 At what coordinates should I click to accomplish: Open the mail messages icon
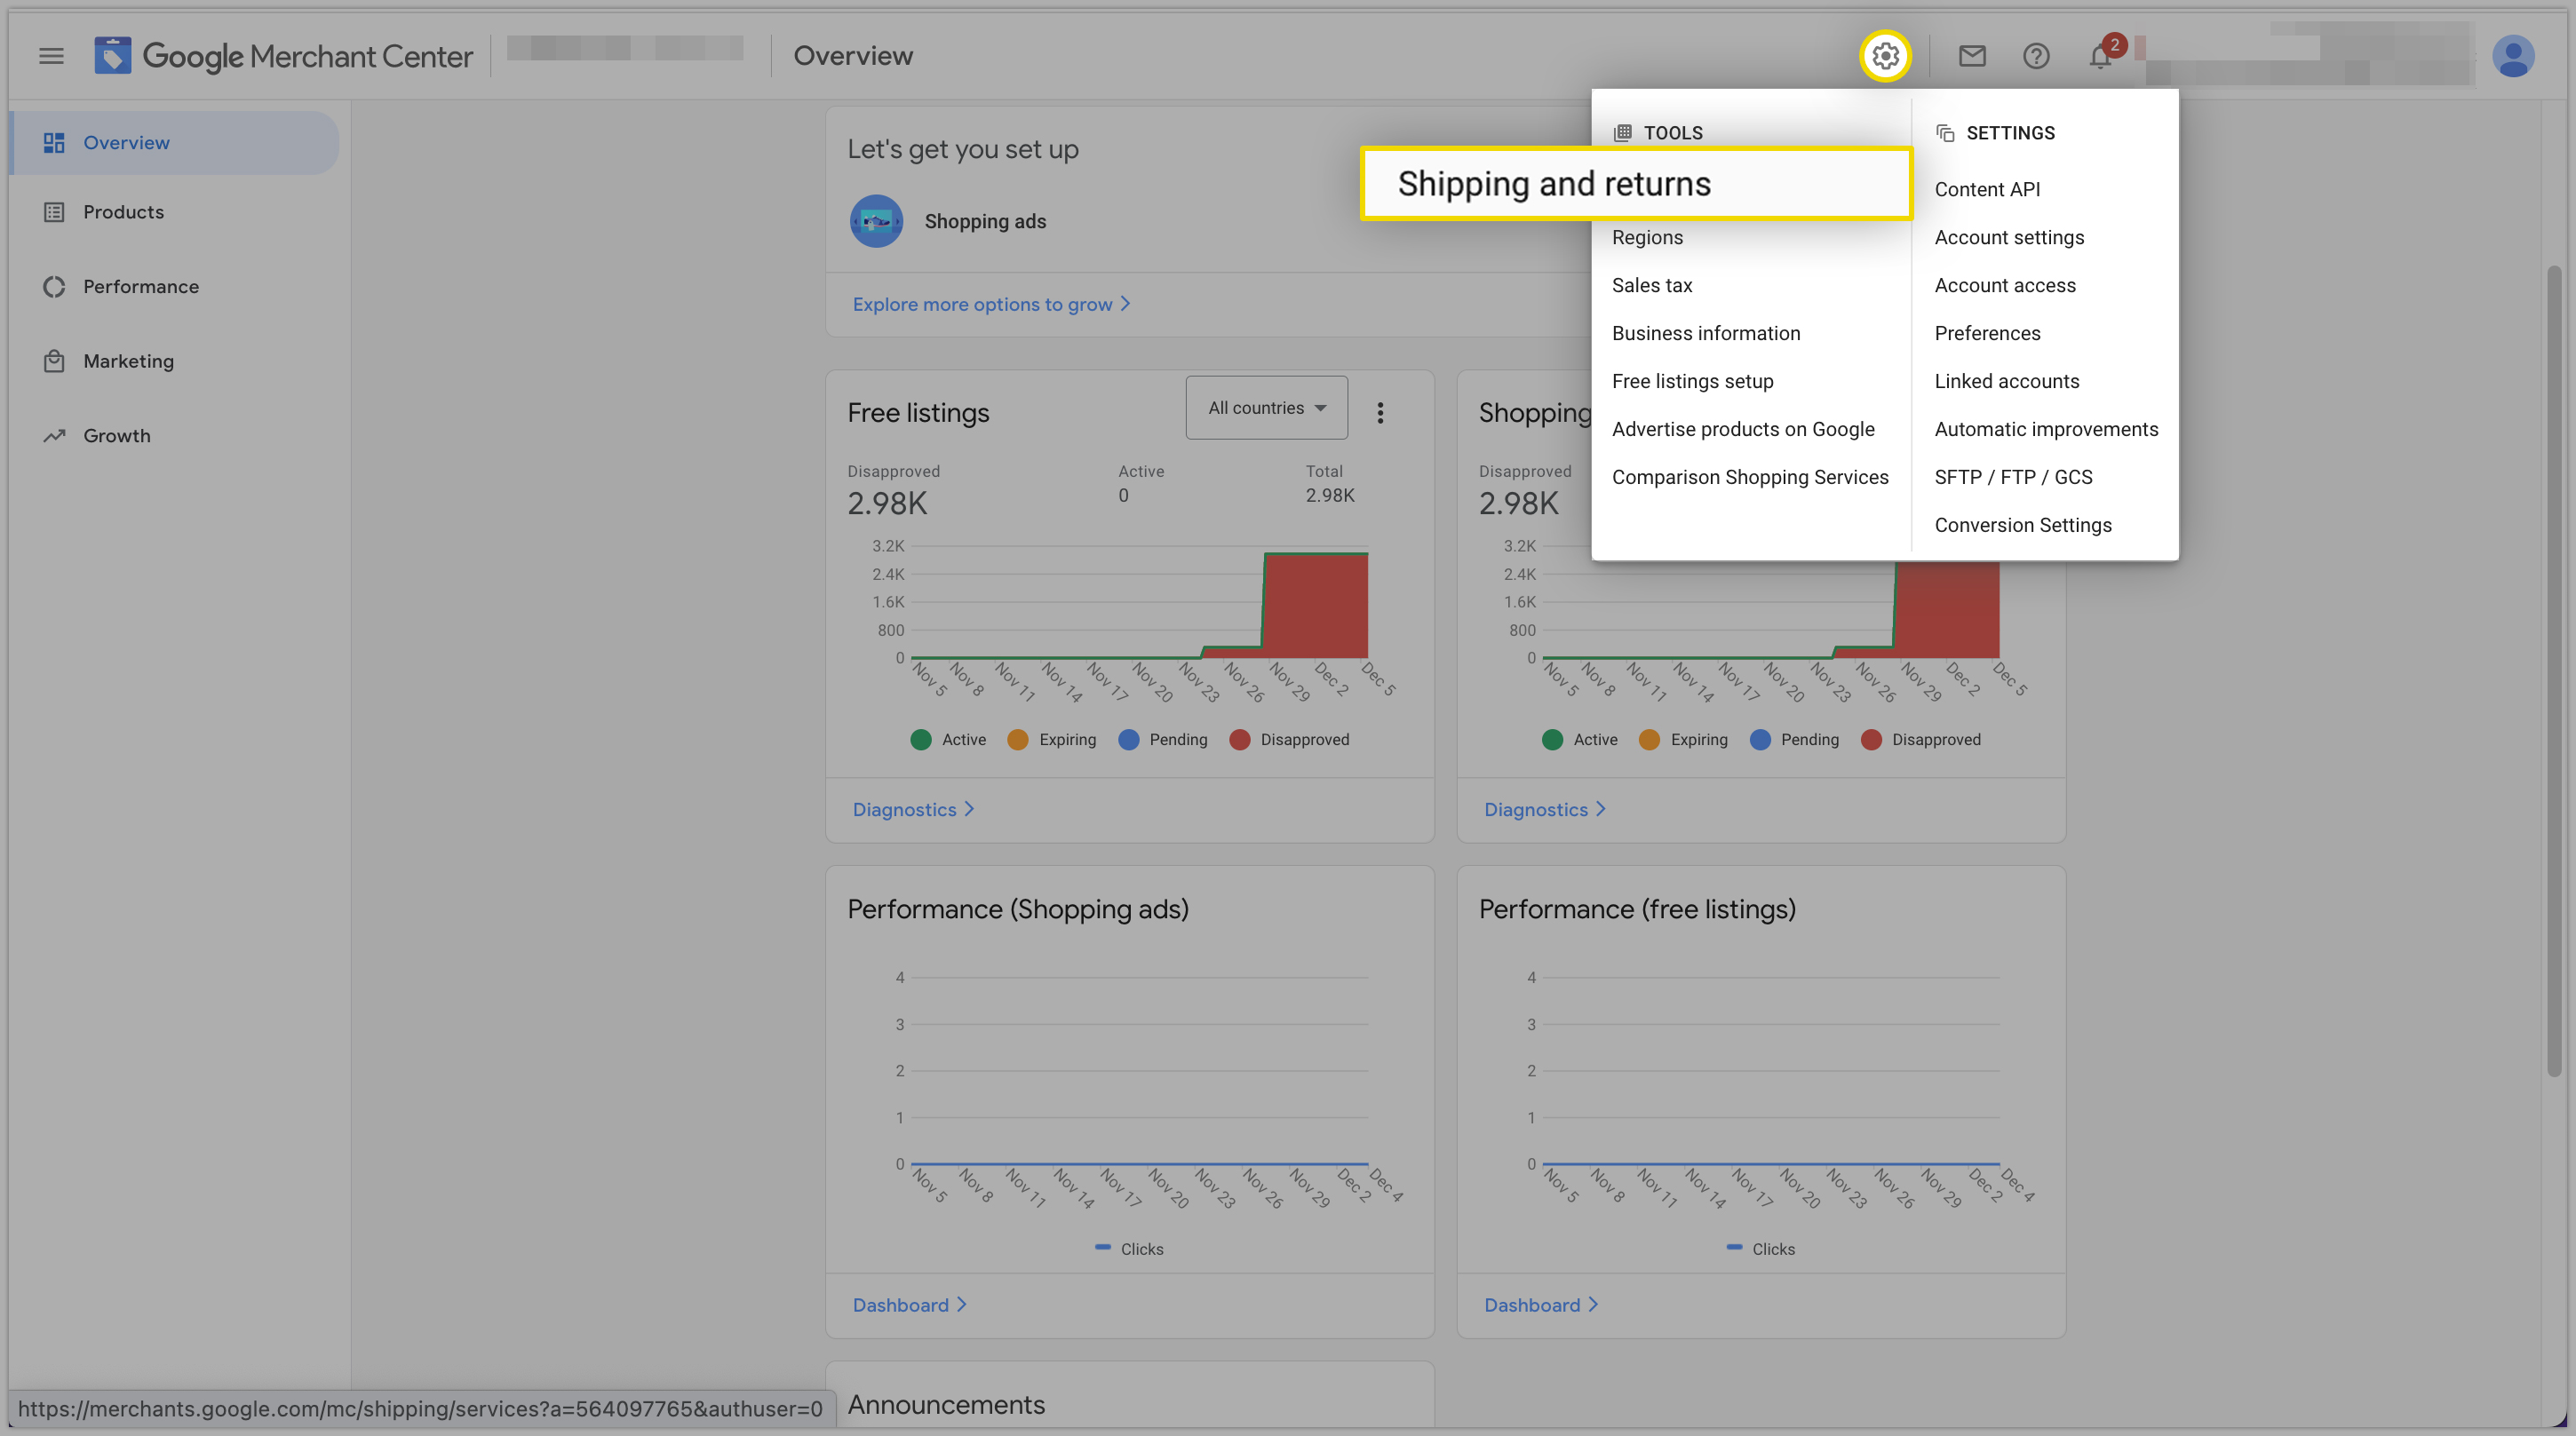click(x=1971, y=56)
